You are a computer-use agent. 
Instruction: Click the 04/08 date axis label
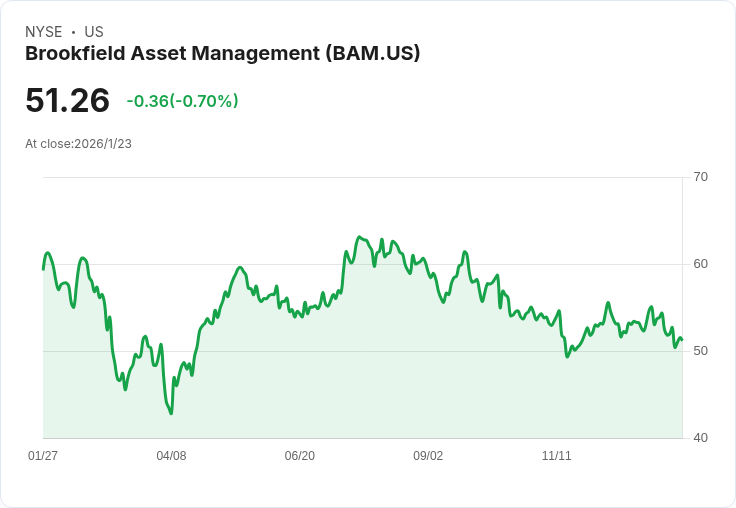[171, 456]
